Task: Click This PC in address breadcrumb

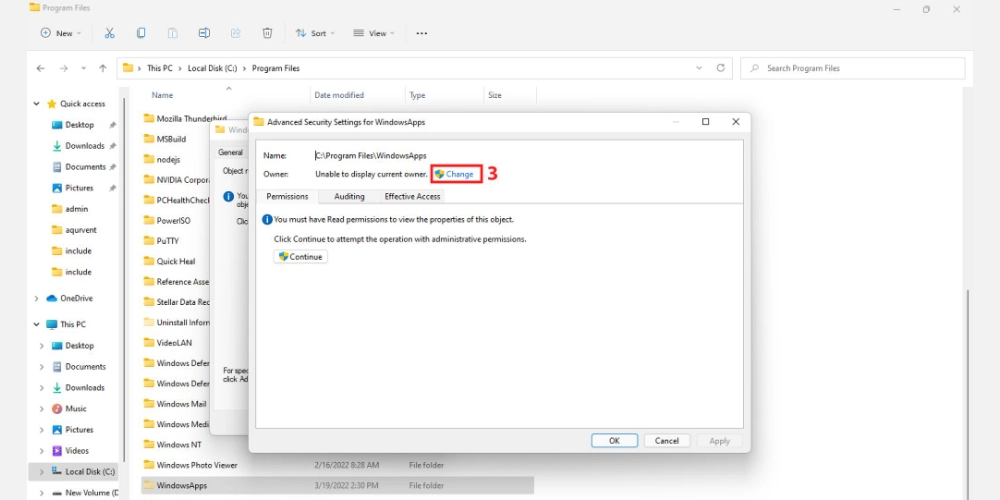Action: [x=159, y=68]
